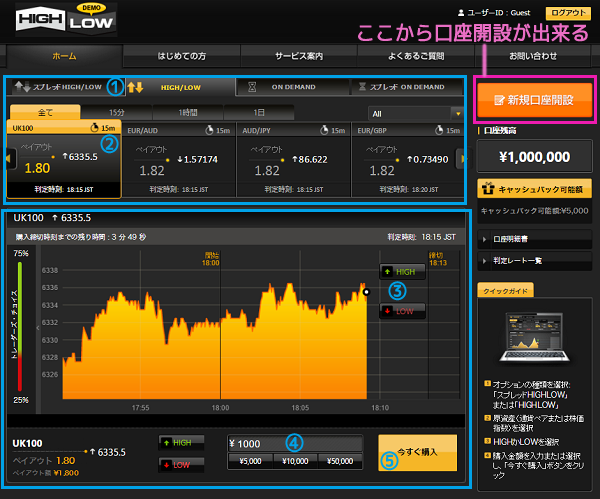Click the laptop quick guide thumbnail
The width and height of the screenshot is (600, 499).
coord(535,338)
